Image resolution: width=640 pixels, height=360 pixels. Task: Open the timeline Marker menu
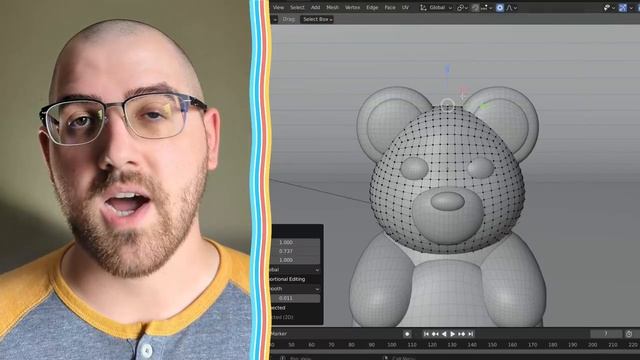(x=279, y=334)
